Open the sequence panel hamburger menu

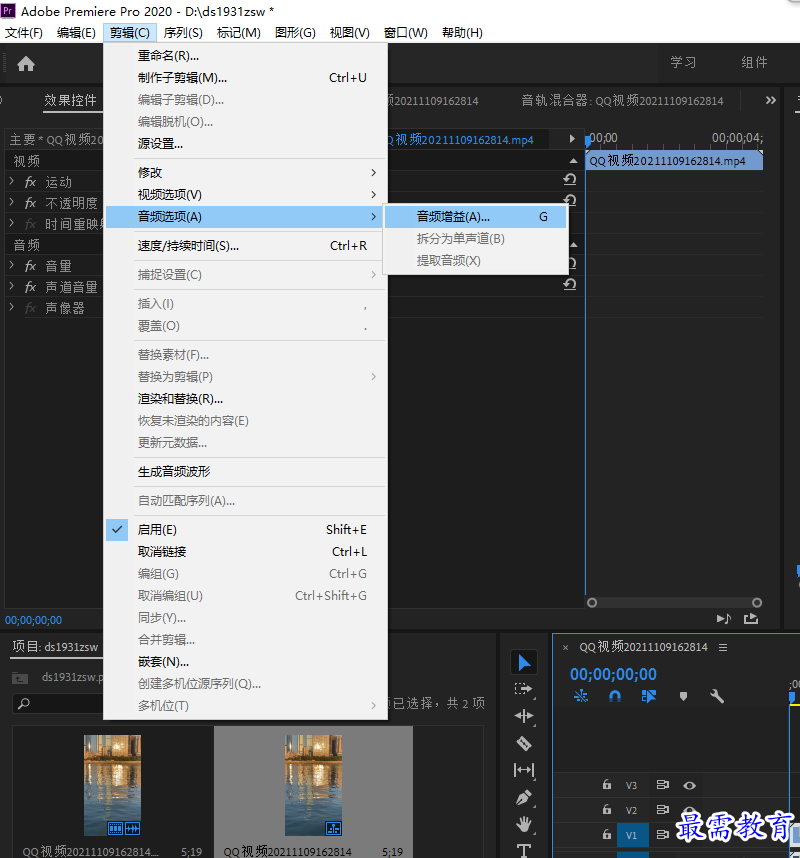tap(723, 647)
